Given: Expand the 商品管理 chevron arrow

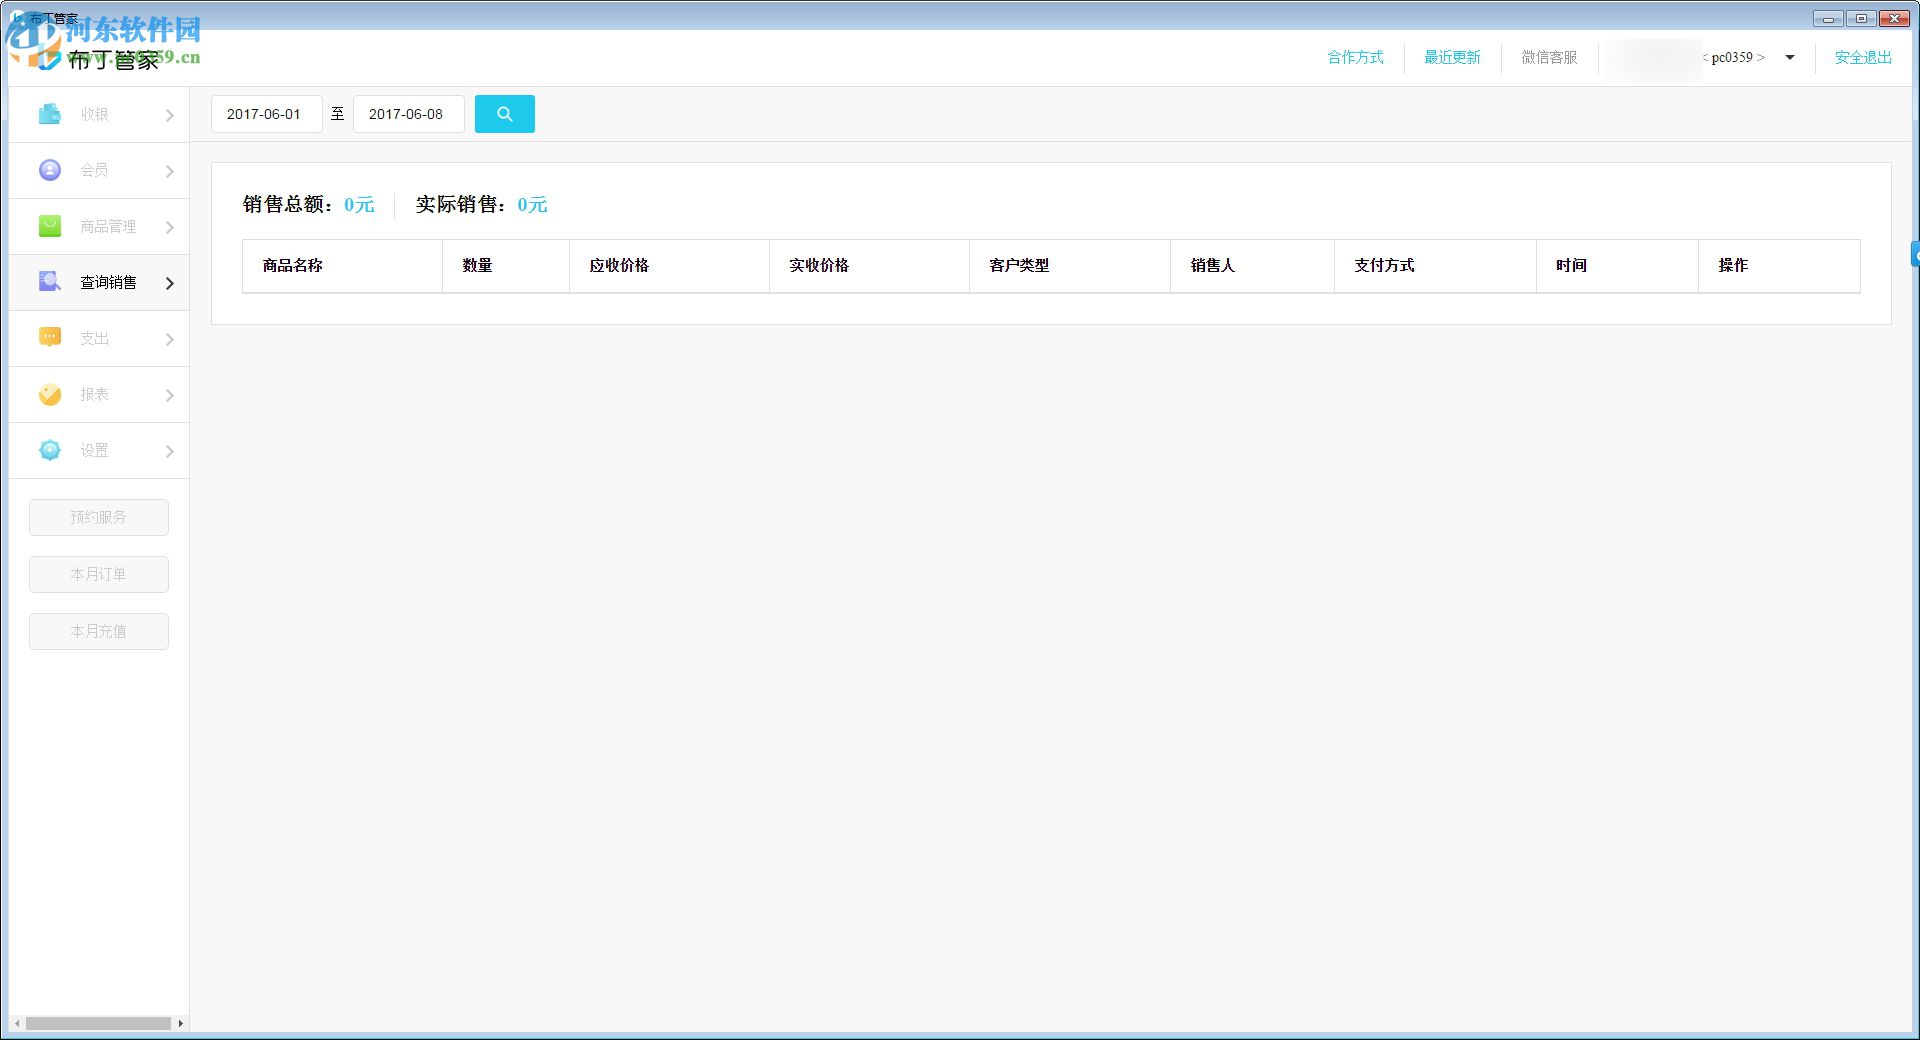Looking at the screenshot, I should point(169,227).
